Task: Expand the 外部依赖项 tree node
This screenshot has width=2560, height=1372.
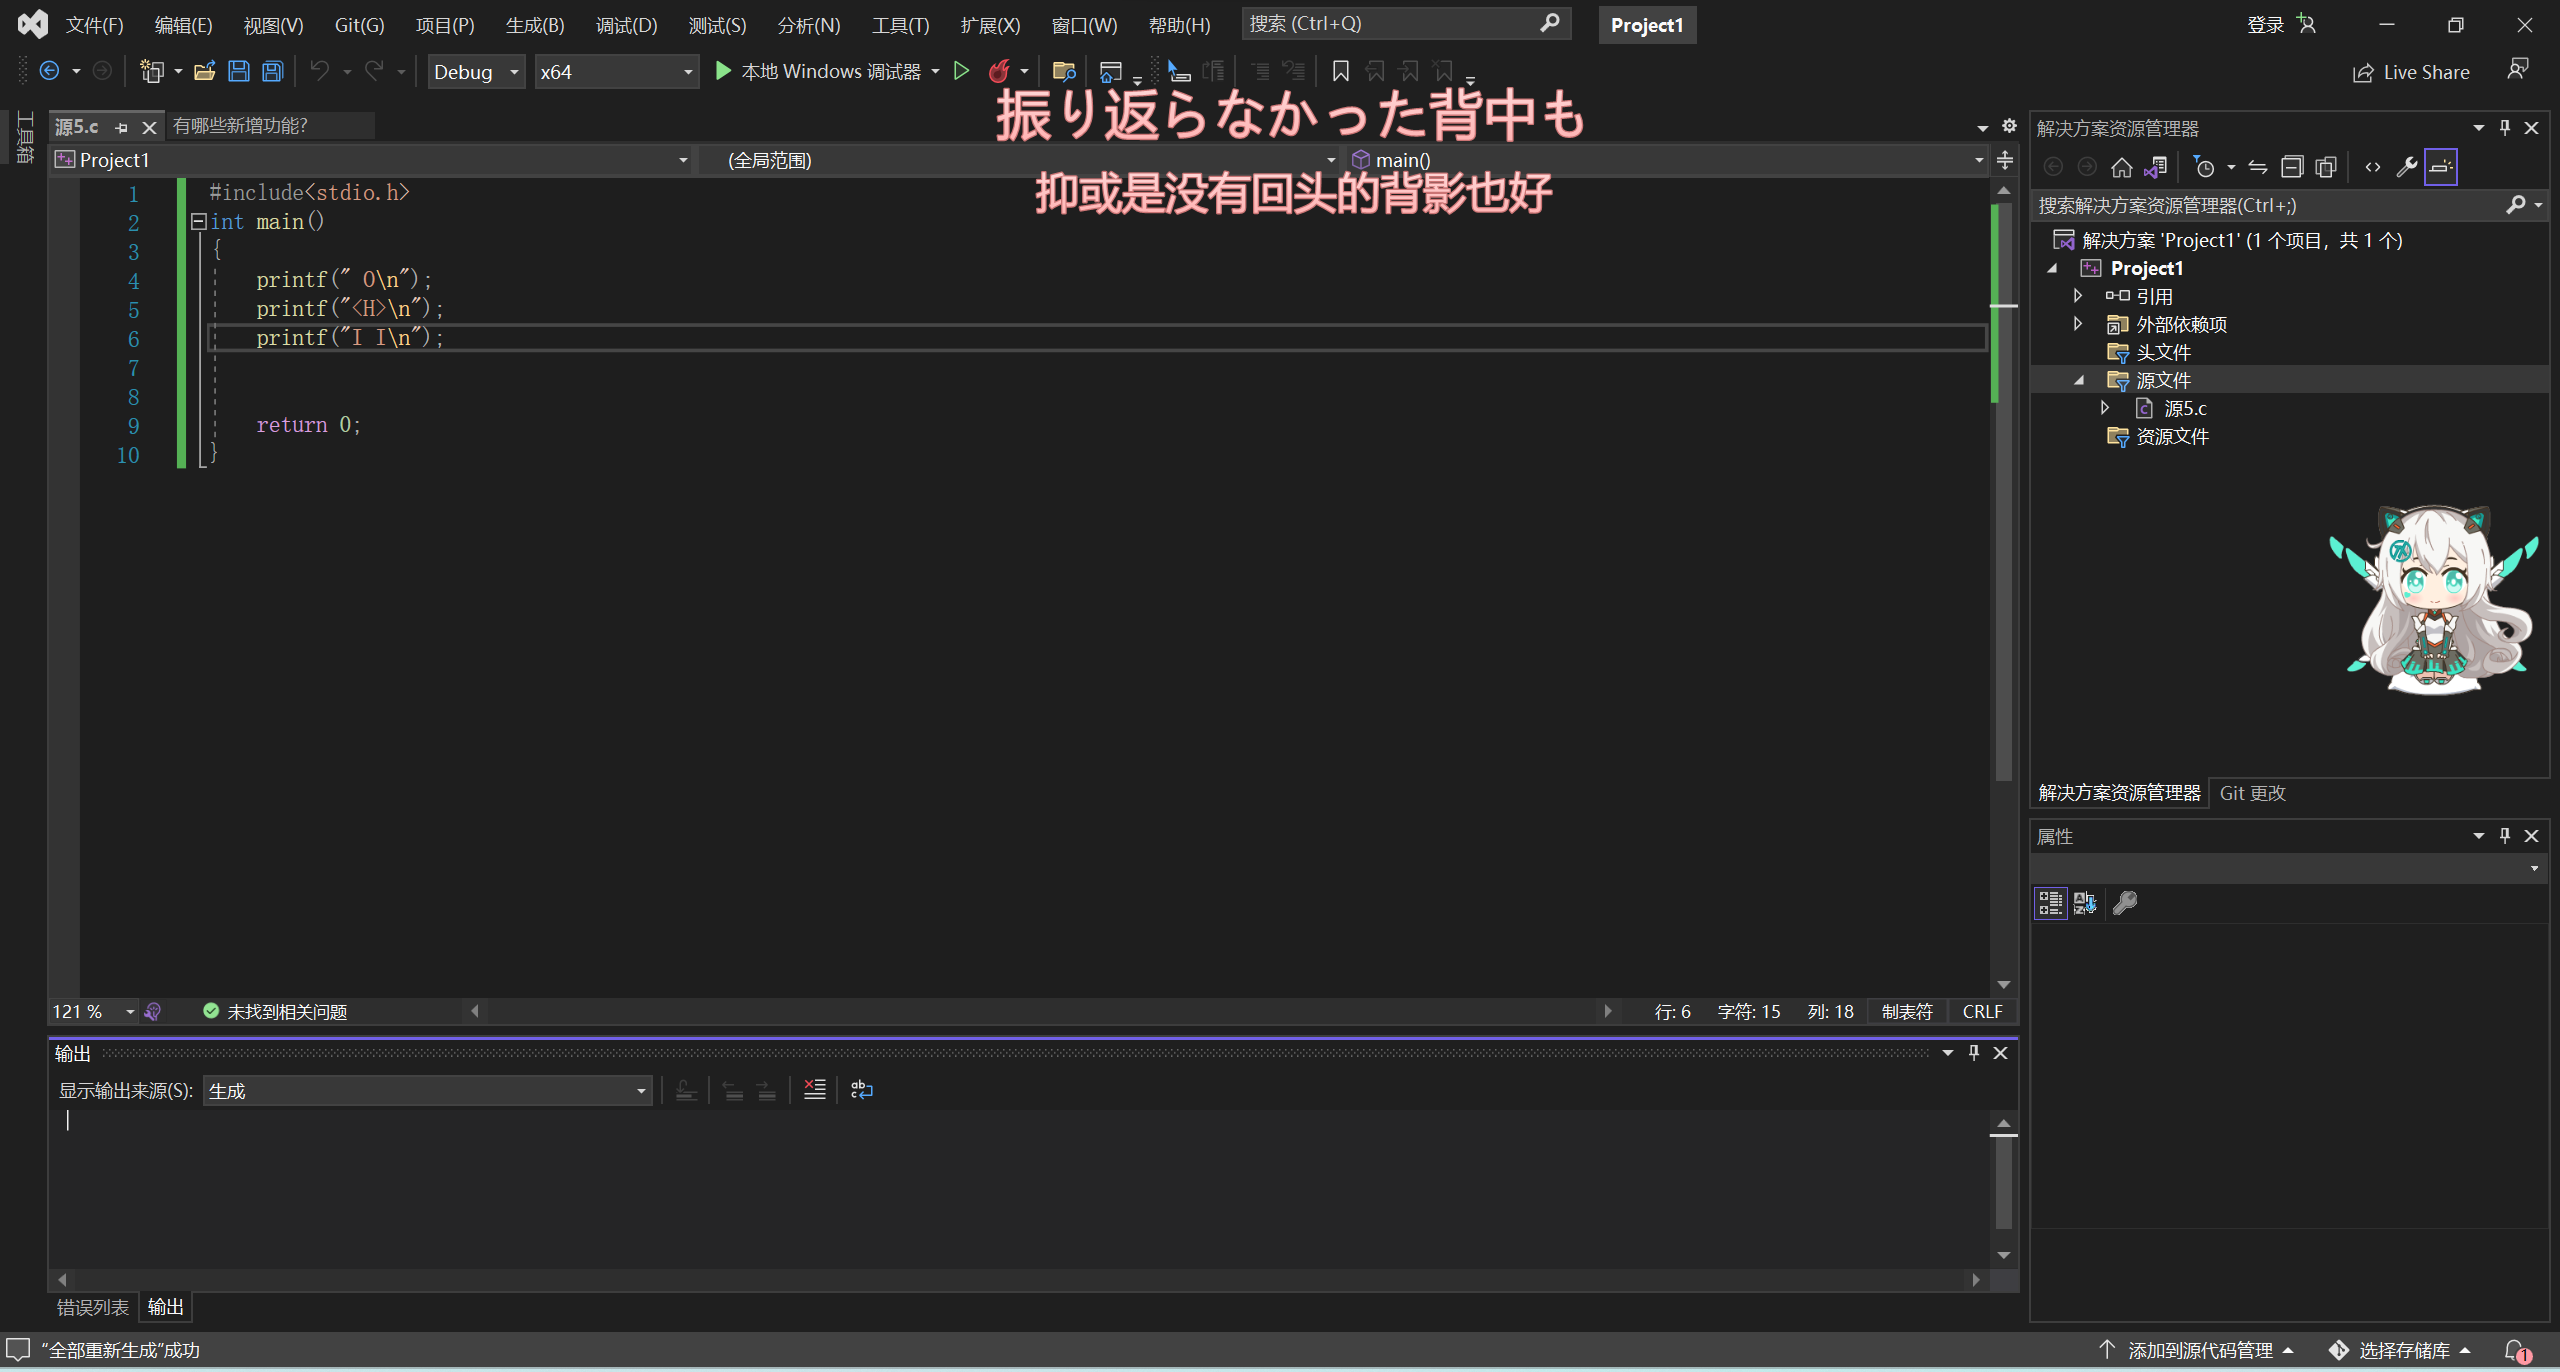Action: pos(2078,324)
